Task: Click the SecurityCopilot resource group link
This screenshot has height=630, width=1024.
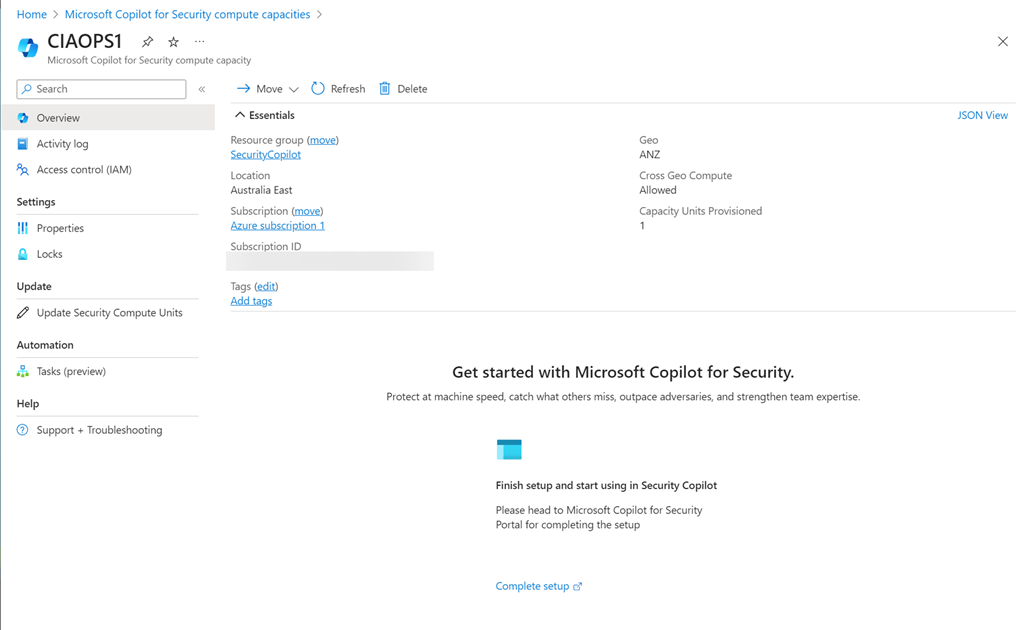Action: (265, 155)
